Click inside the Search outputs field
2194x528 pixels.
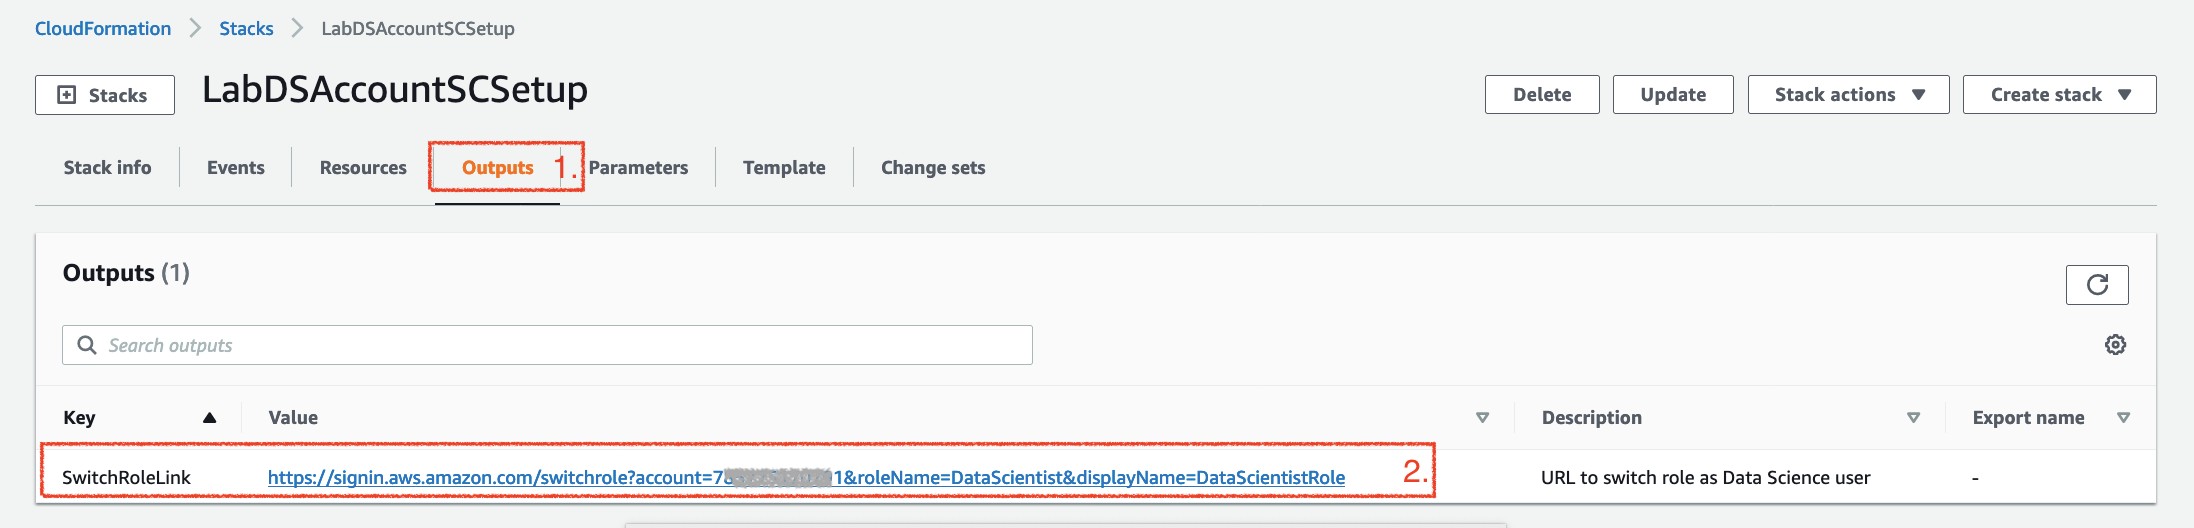[x=547, y=345]
